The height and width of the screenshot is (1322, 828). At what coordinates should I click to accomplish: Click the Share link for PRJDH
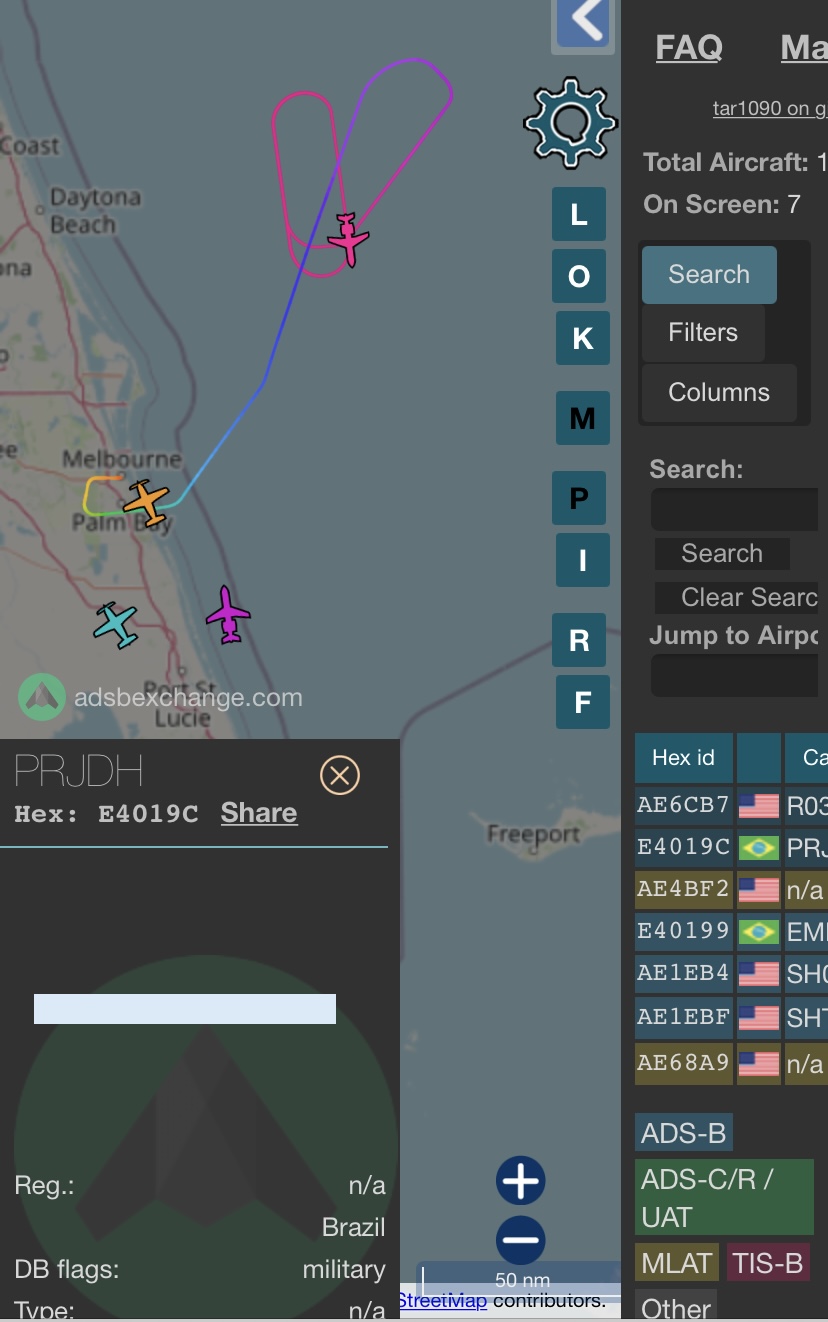[259, 813]
